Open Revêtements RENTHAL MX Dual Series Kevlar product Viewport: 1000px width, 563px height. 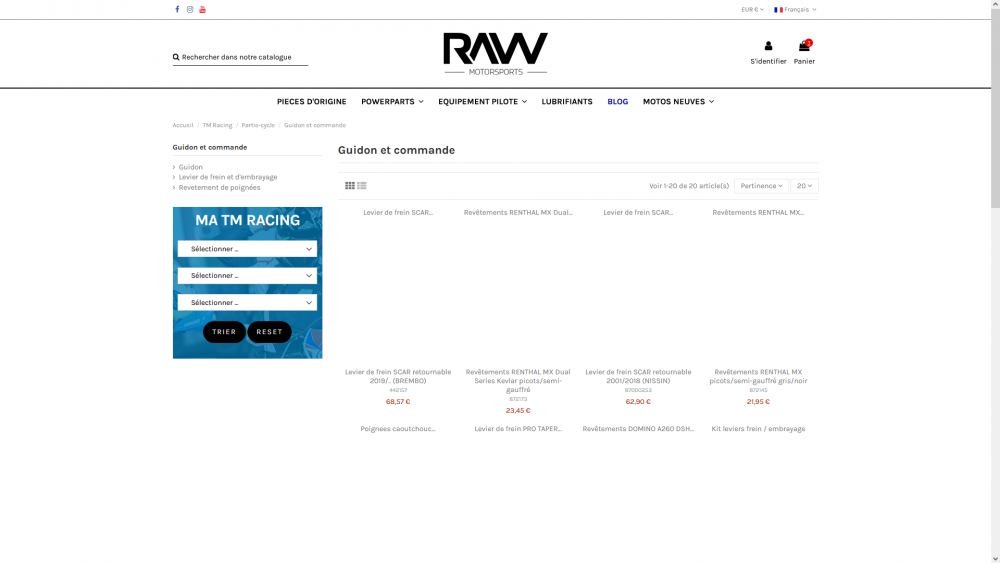point(518,381)
